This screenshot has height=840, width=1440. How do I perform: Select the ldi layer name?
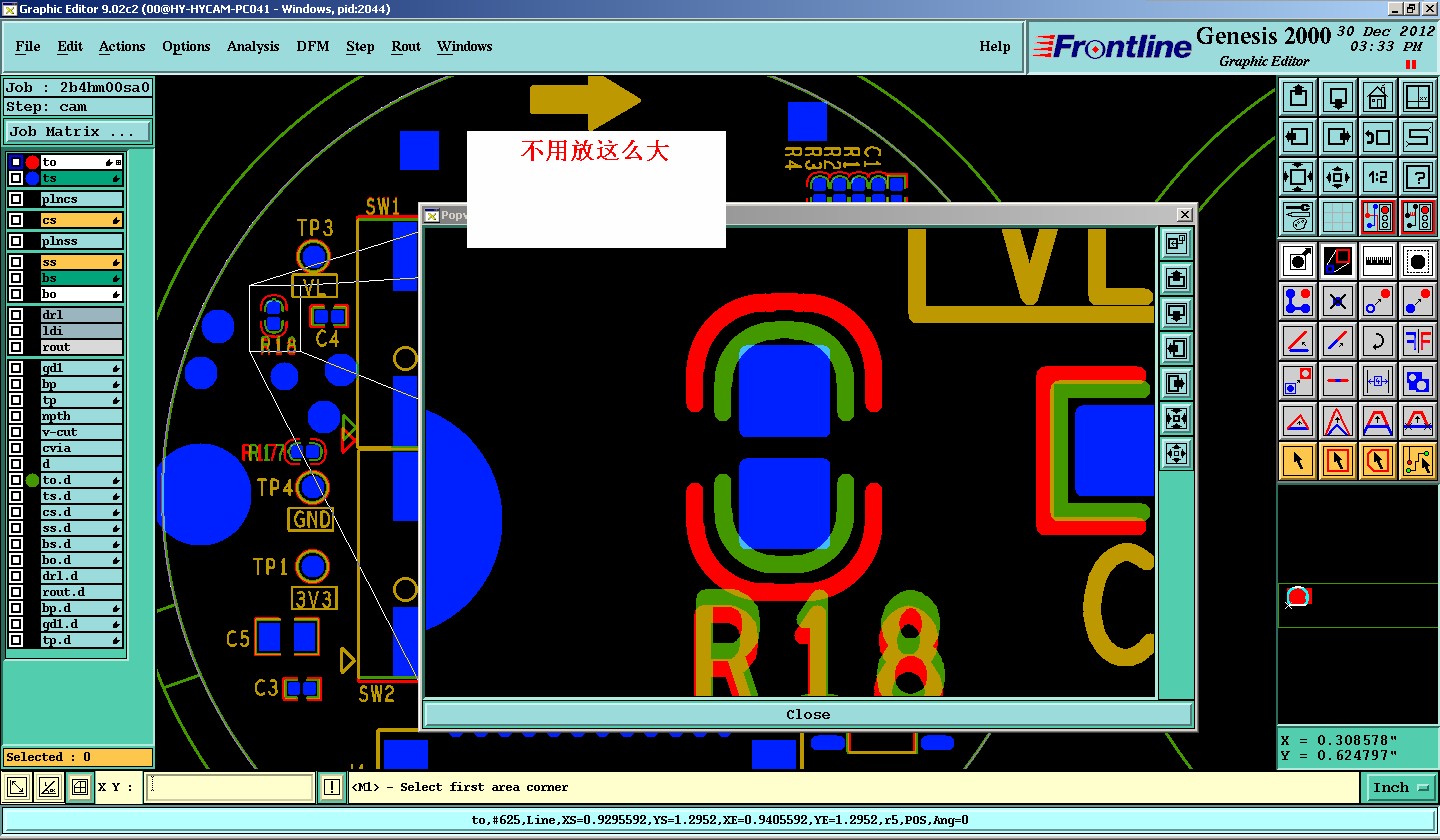(x=81, y=331)
